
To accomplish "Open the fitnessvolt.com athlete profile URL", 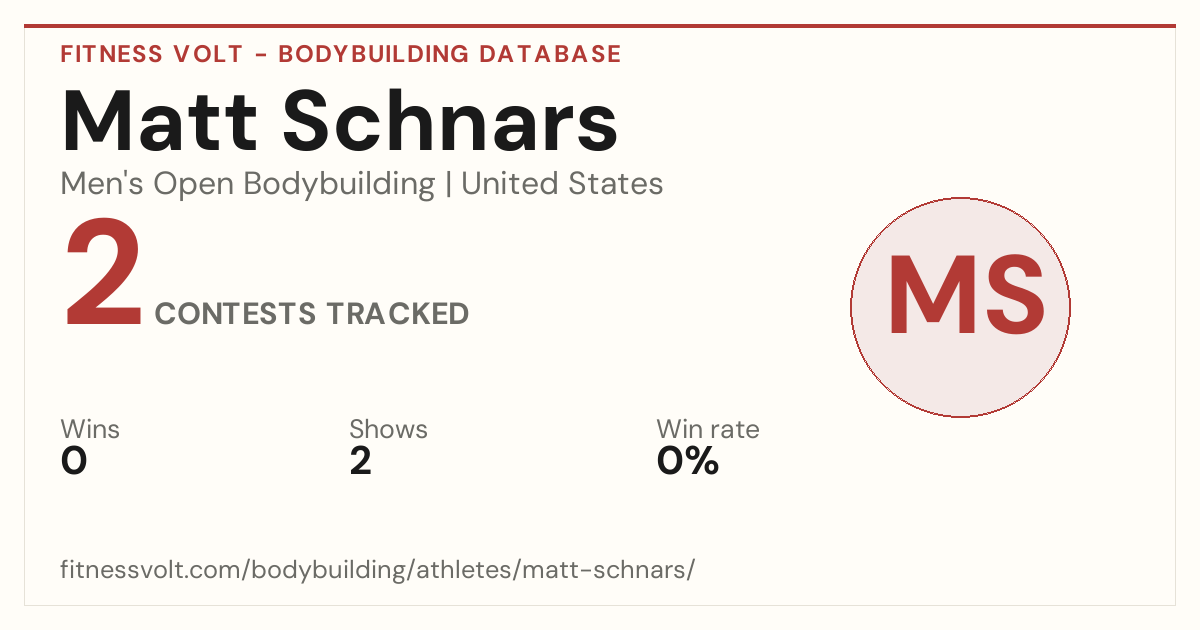I will (x=377, y=571).
